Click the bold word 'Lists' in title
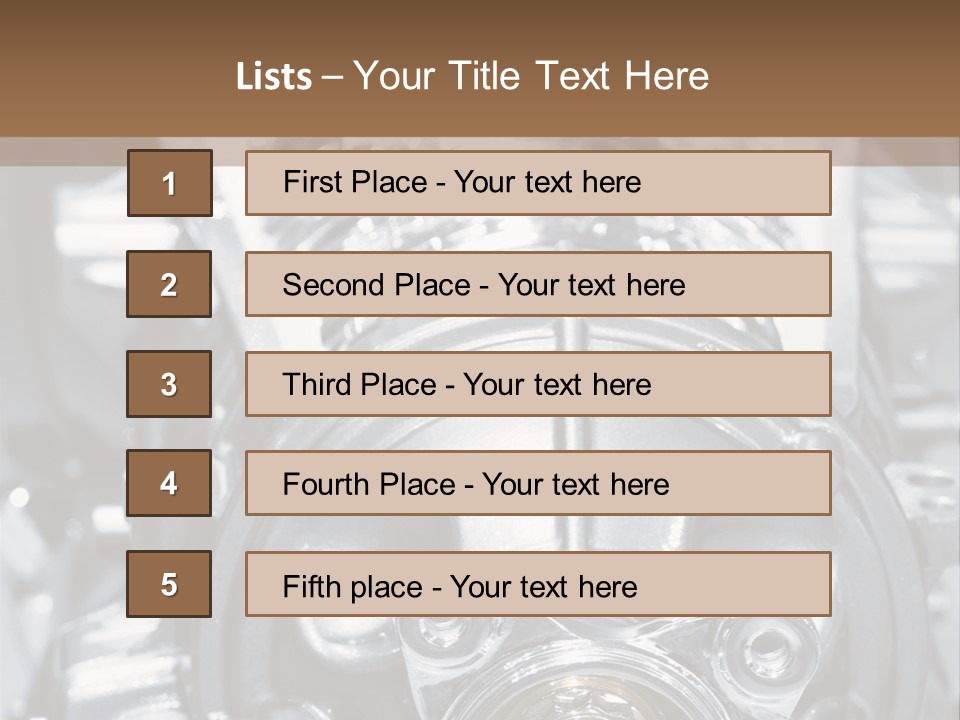Image resolution: width=960 pixels, height=720 pixels. coord(274,77)
